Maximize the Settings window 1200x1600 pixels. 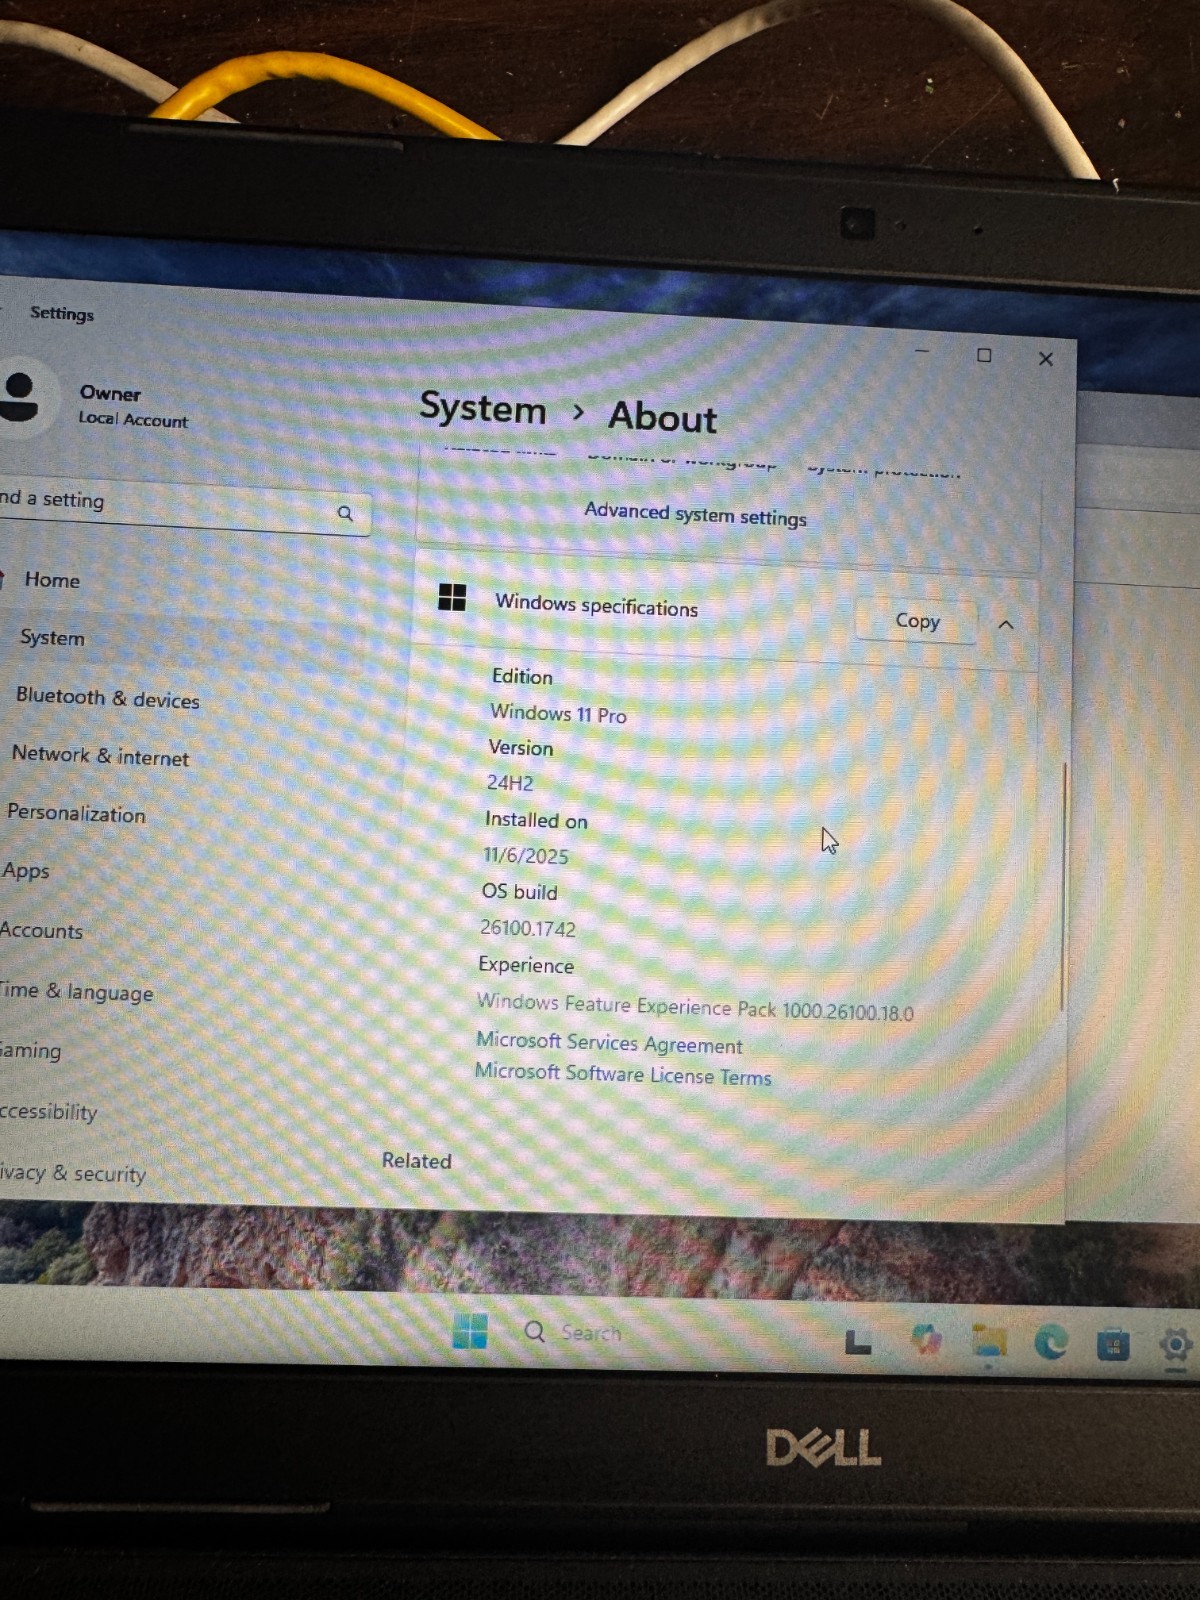click(x=984, y=355)
